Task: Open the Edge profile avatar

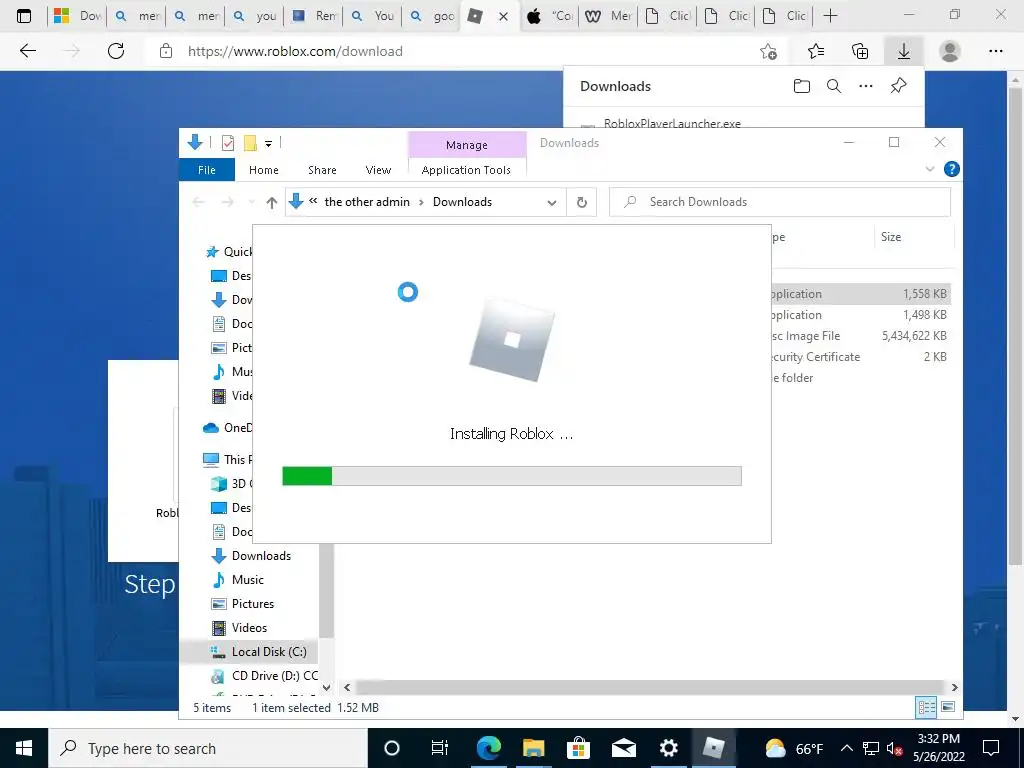Action: click(950, 51)
